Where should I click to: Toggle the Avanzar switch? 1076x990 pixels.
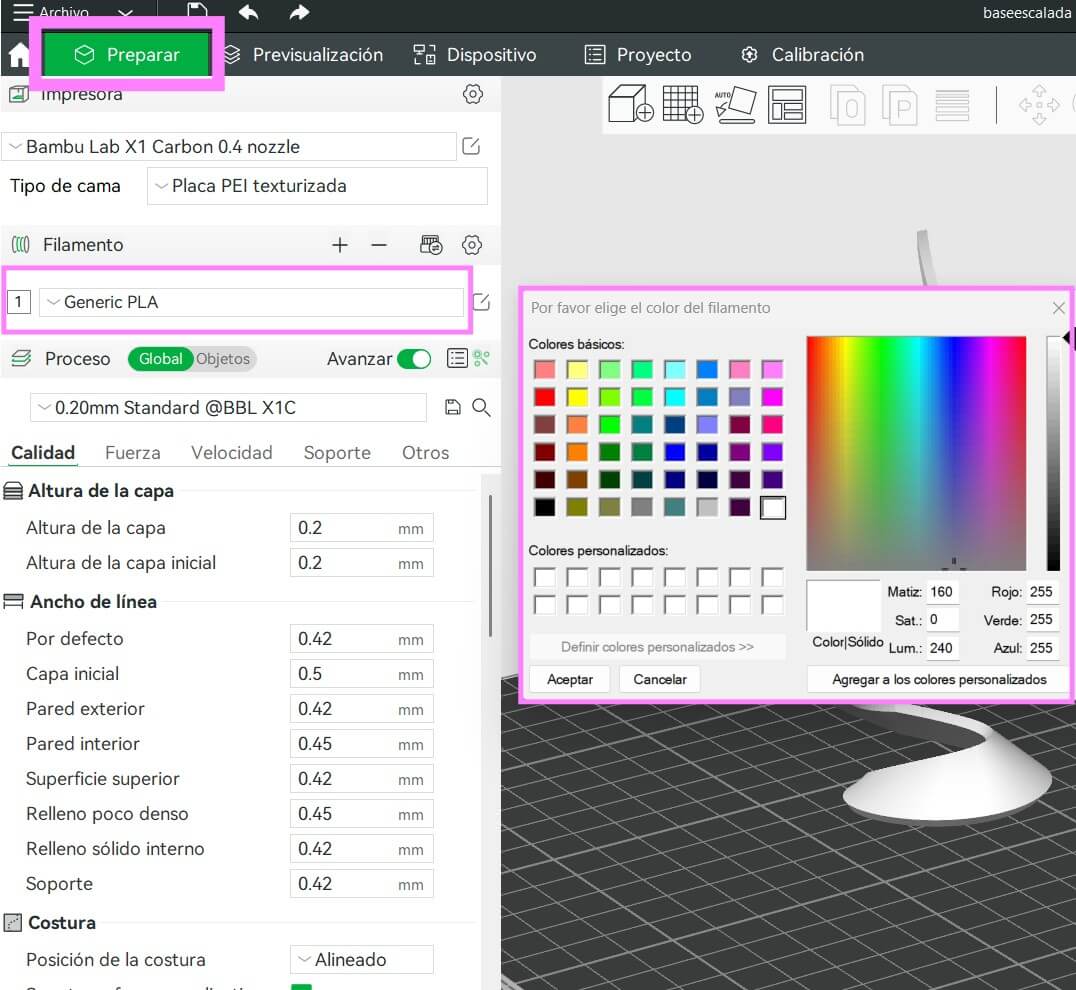click(414, 359)
